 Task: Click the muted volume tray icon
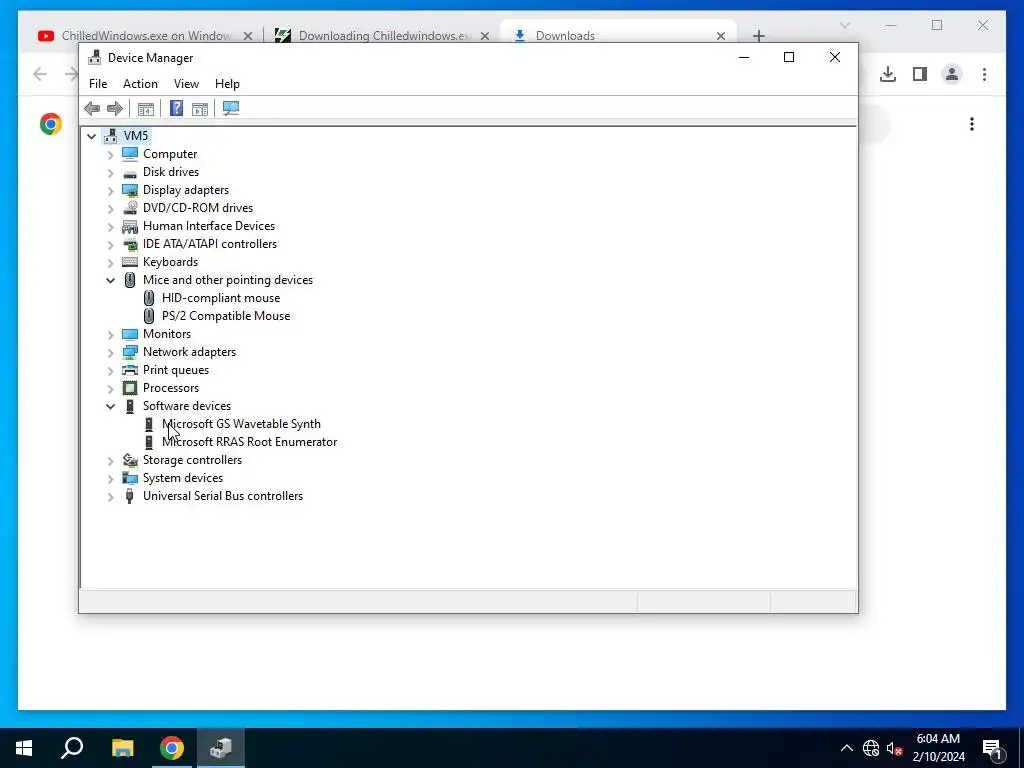pos(894,748)
